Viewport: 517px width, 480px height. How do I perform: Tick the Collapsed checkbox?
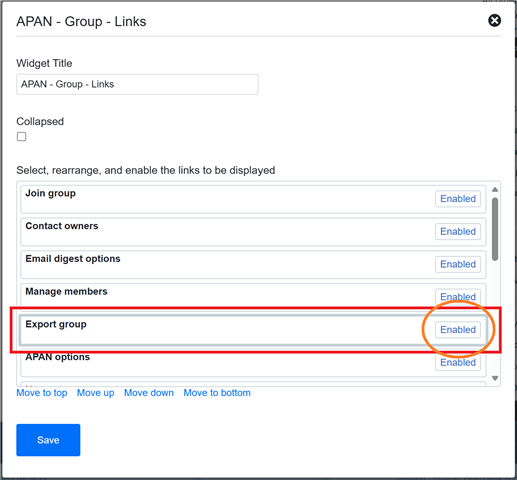pos(22,137)
